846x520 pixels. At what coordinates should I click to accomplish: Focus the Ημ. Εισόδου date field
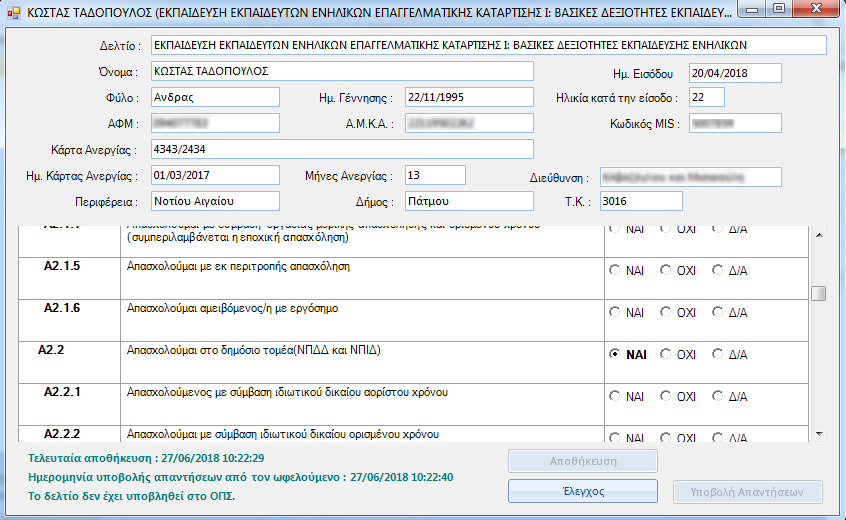point(735,72)
